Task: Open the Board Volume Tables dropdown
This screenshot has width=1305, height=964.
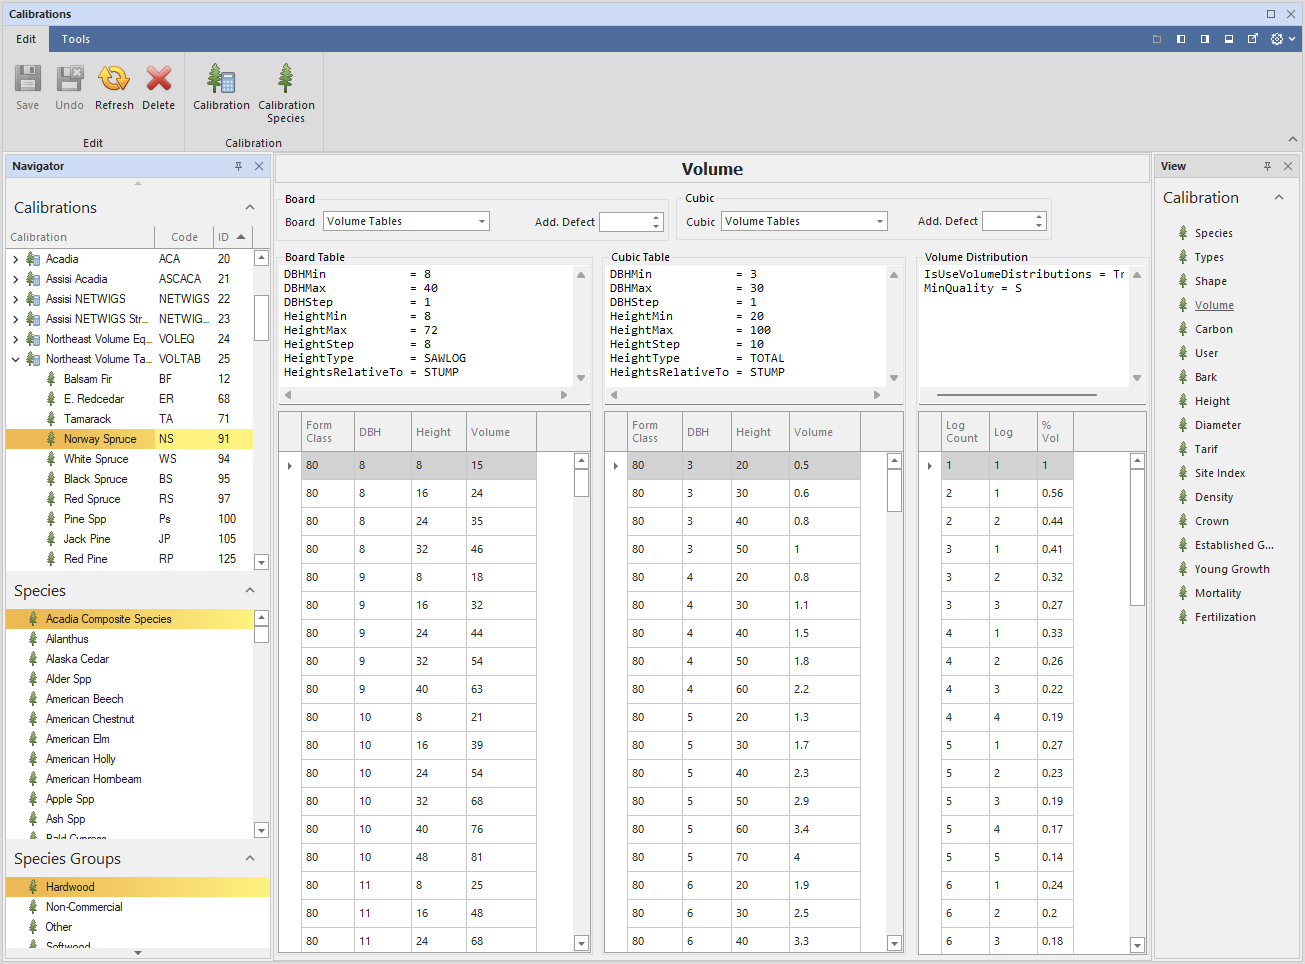Action: (482, 221)
